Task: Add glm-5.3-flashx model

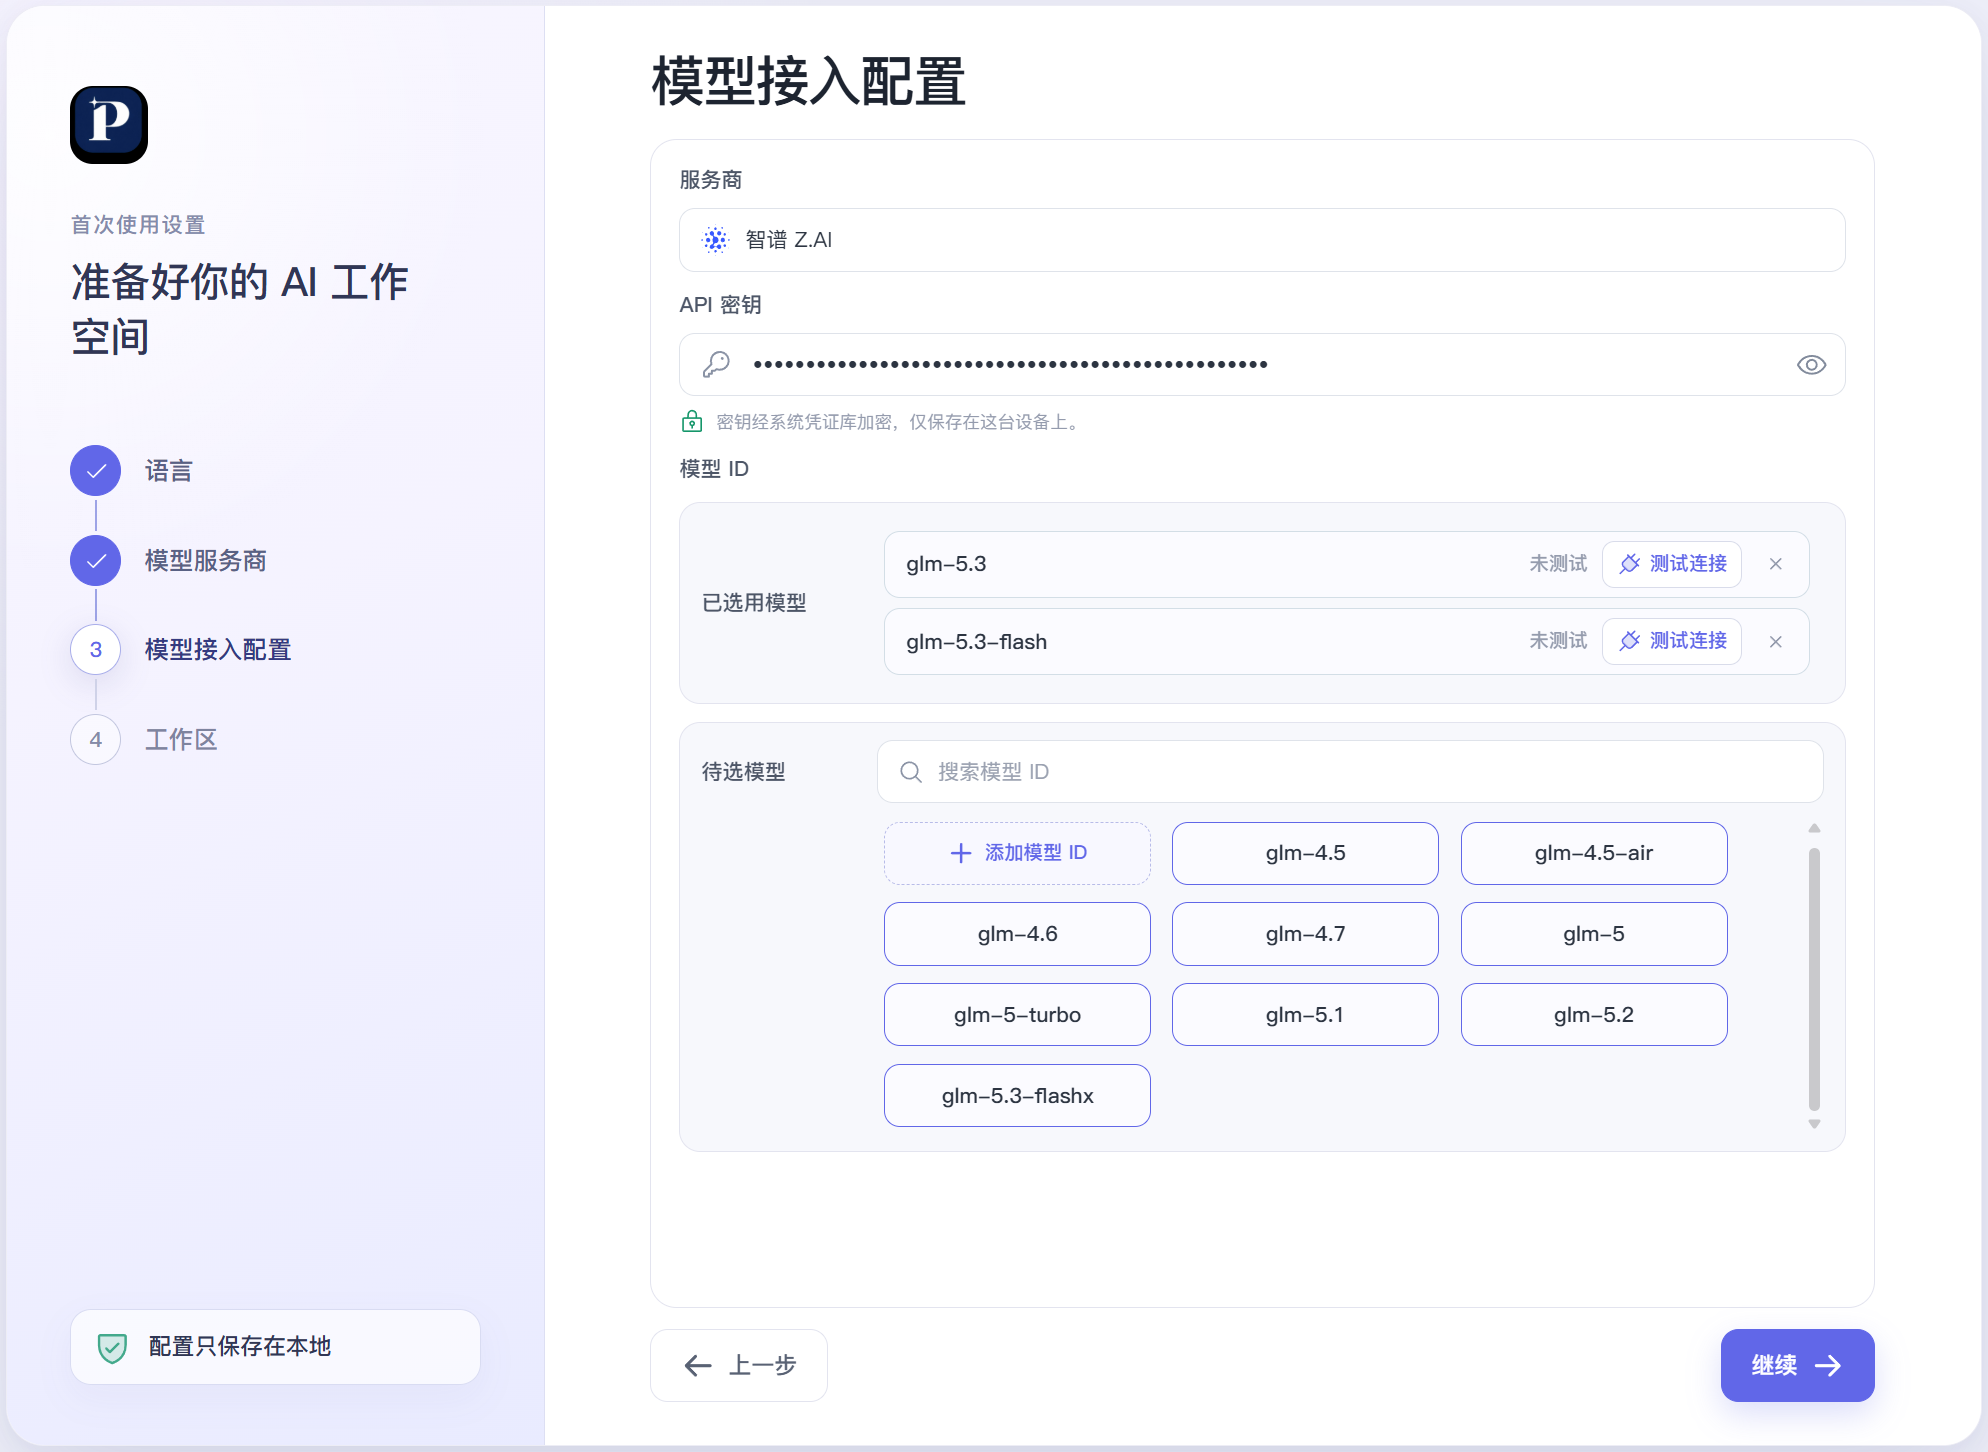Action: point(1017,1096)
